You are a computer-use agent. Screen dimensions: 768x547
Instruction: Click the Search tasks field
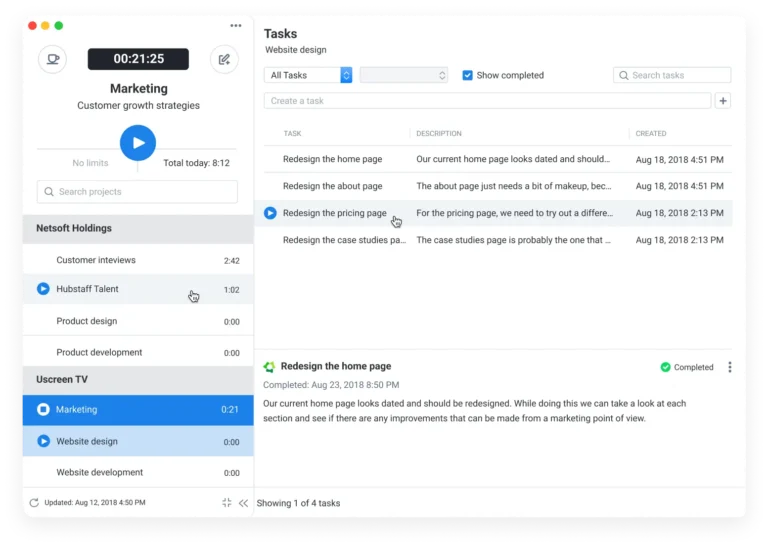coord(672,75)
